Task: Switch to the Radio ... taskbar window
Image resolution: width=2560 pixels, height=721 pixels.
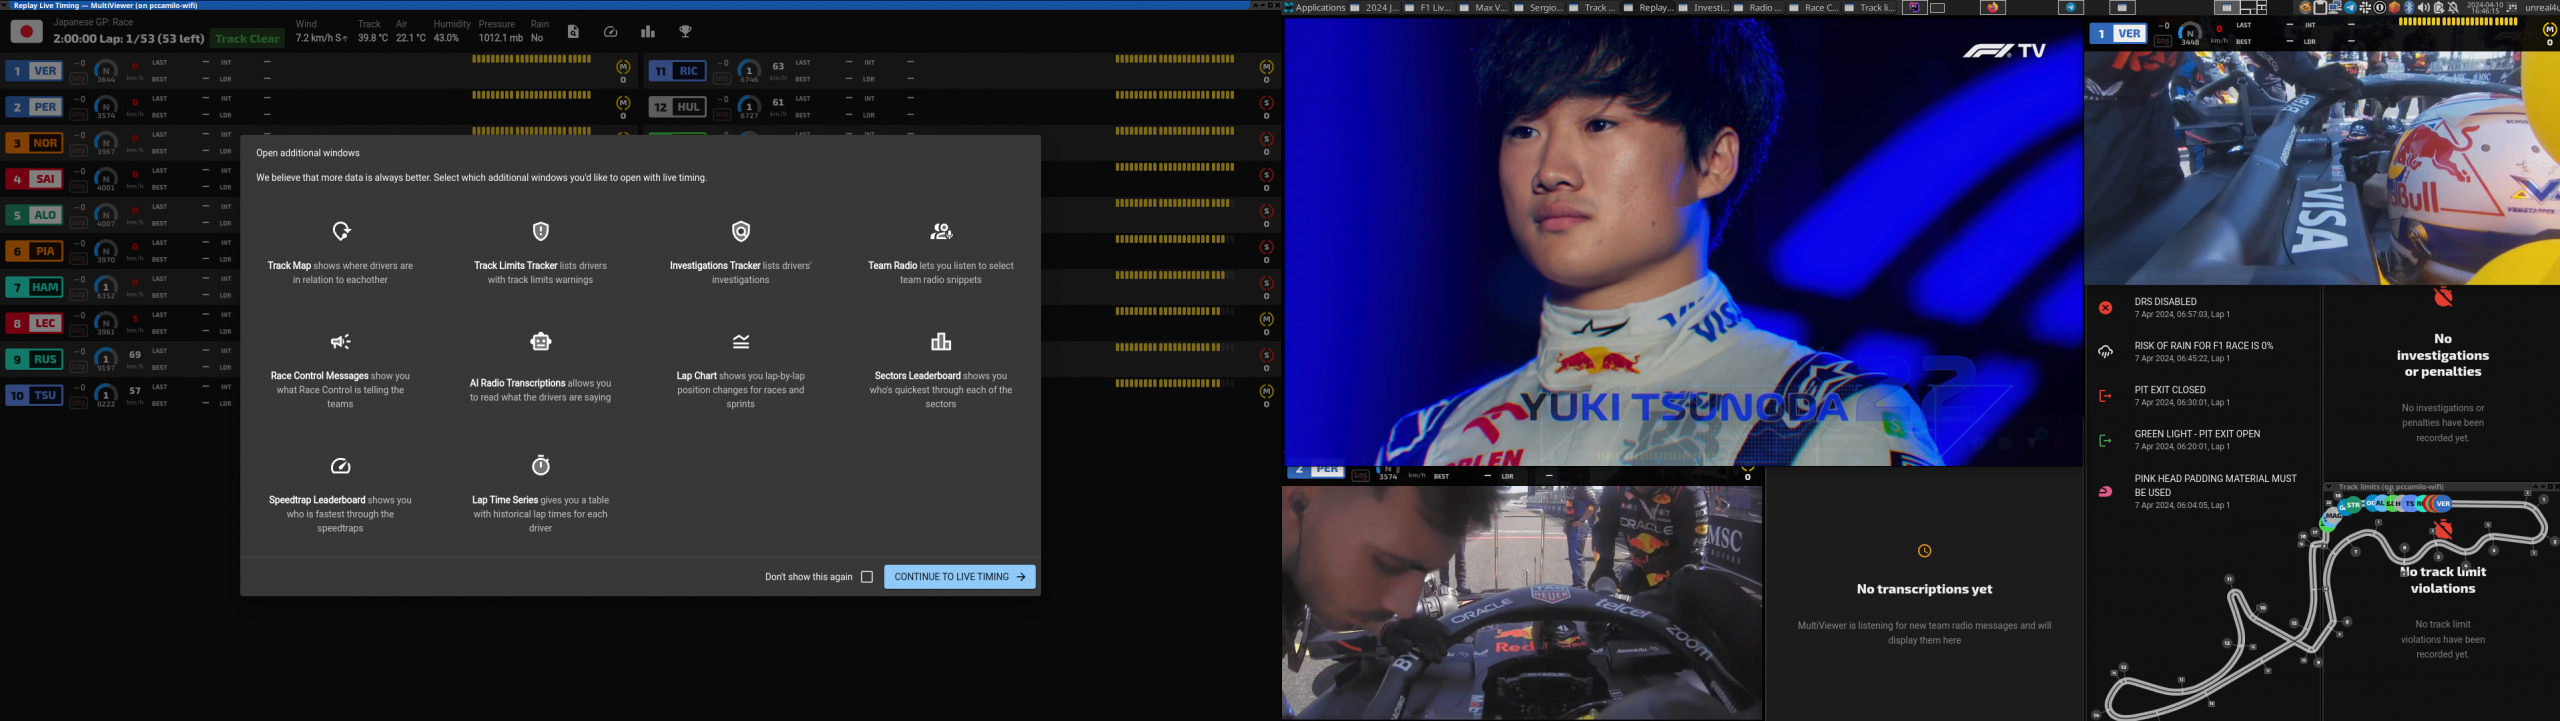Action: point(1756,7)
